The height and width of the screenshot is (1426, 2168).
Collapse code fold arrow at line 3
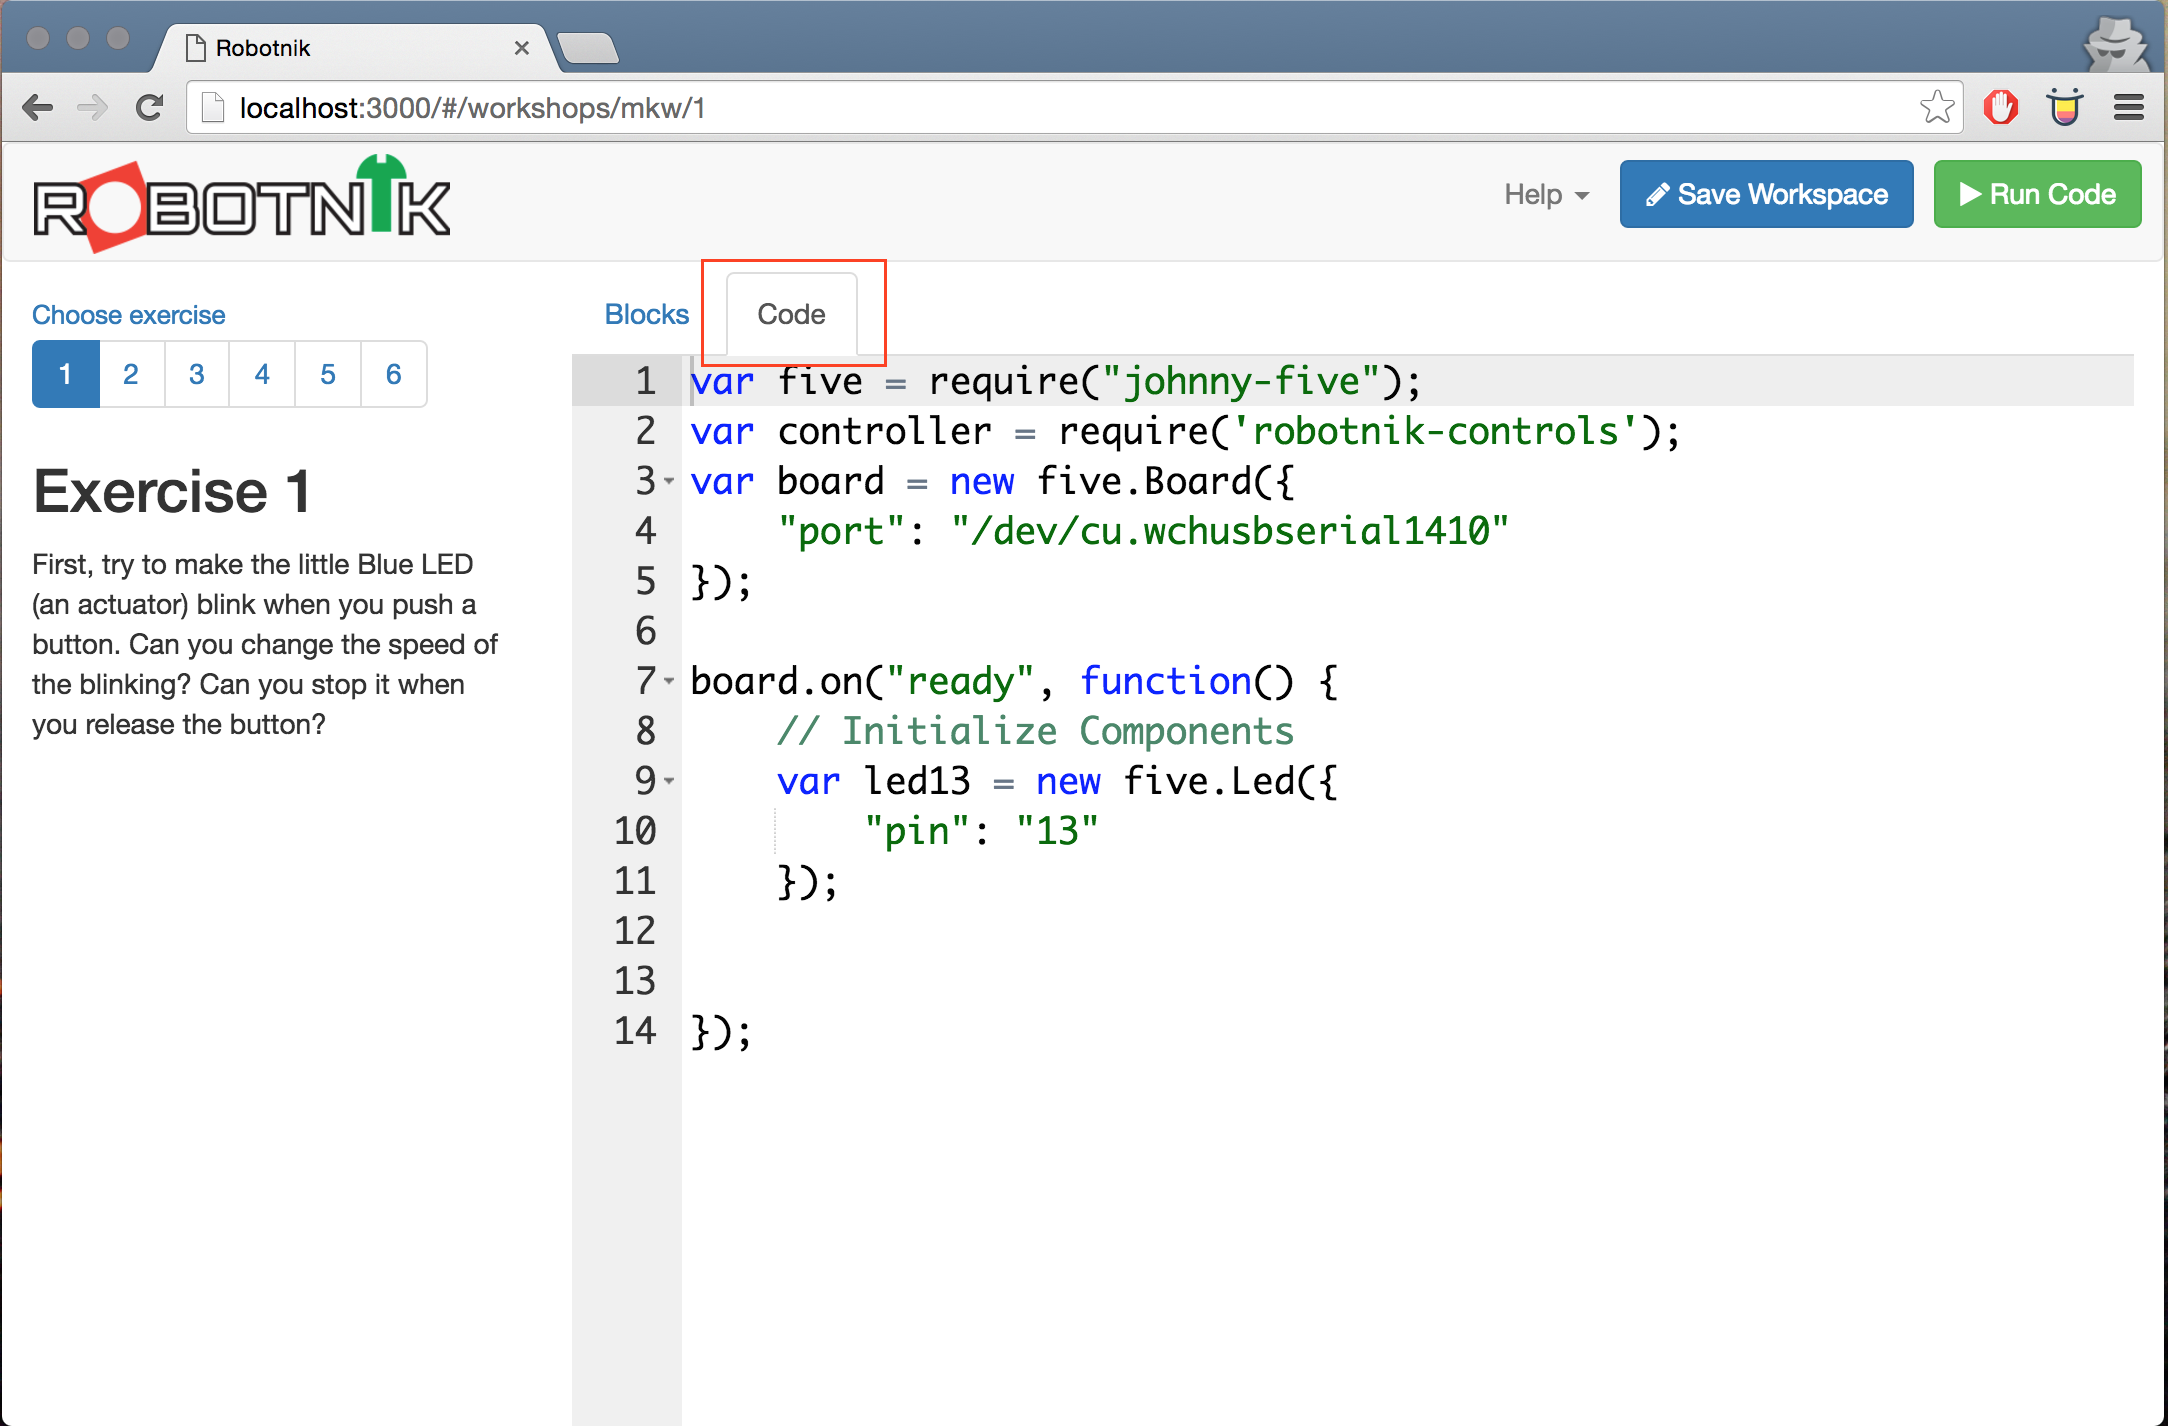pos(669,481)
